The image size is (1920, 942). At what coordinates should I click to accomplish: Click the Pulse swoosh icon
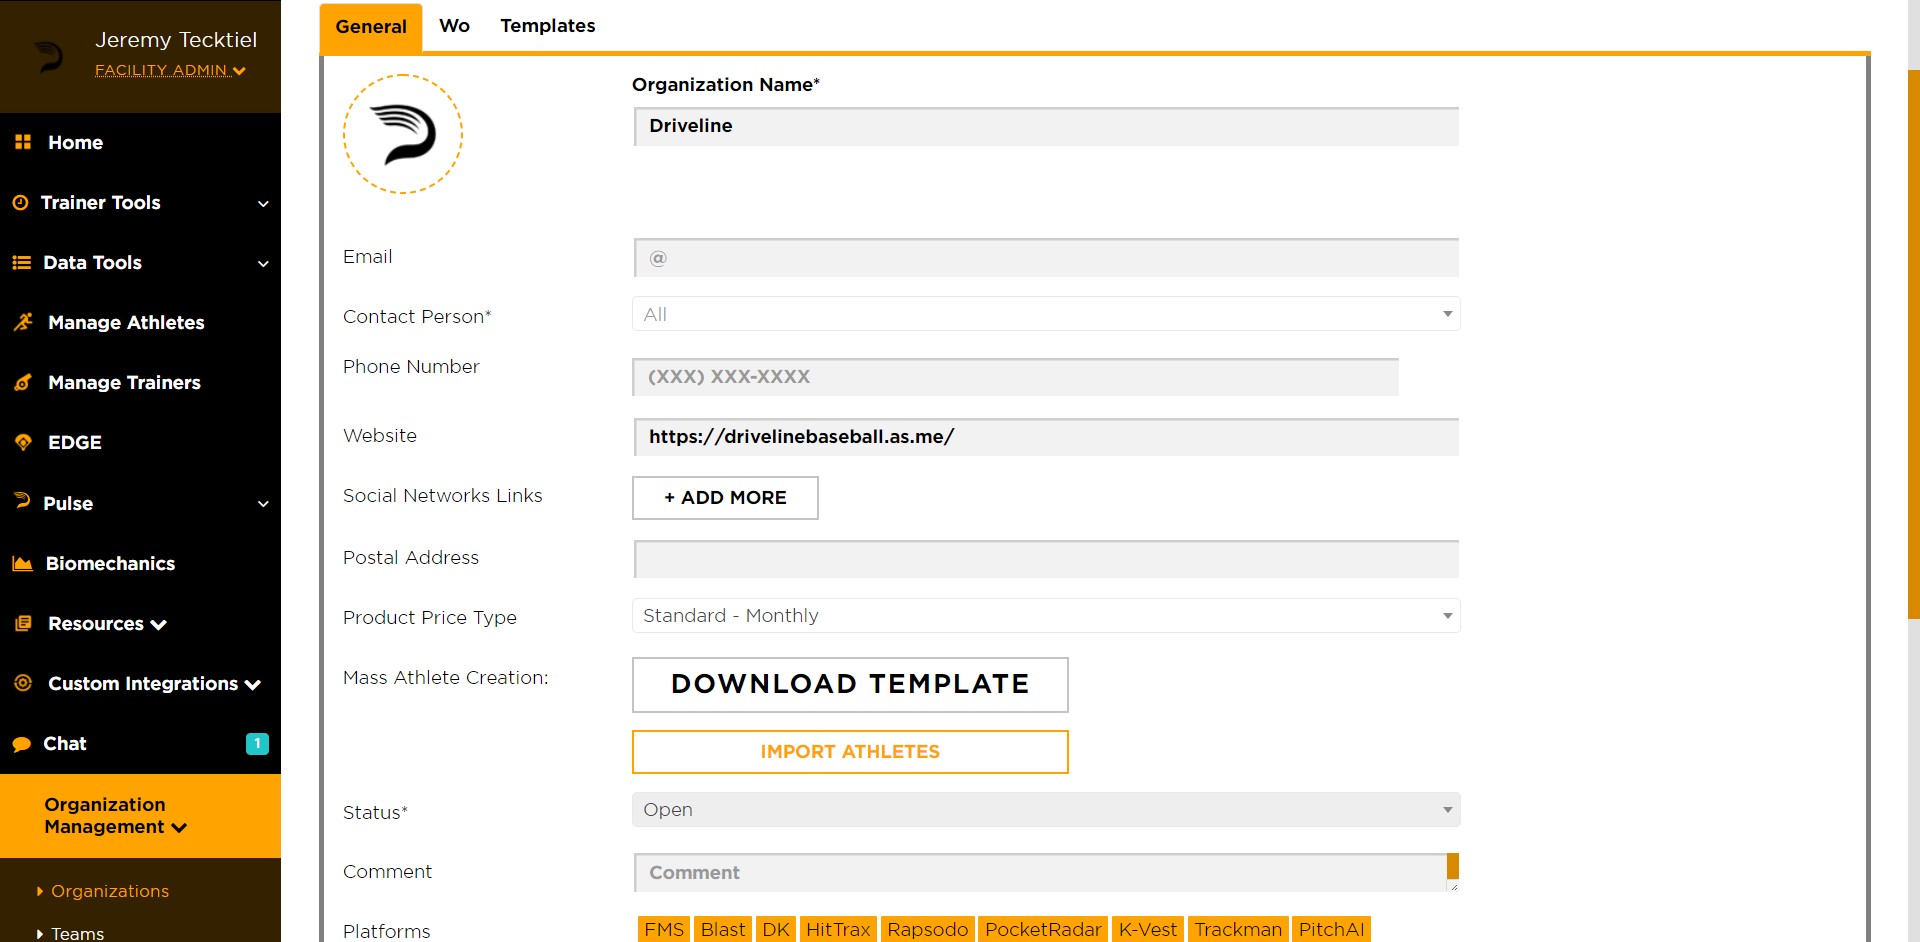(x=22, y=500)
